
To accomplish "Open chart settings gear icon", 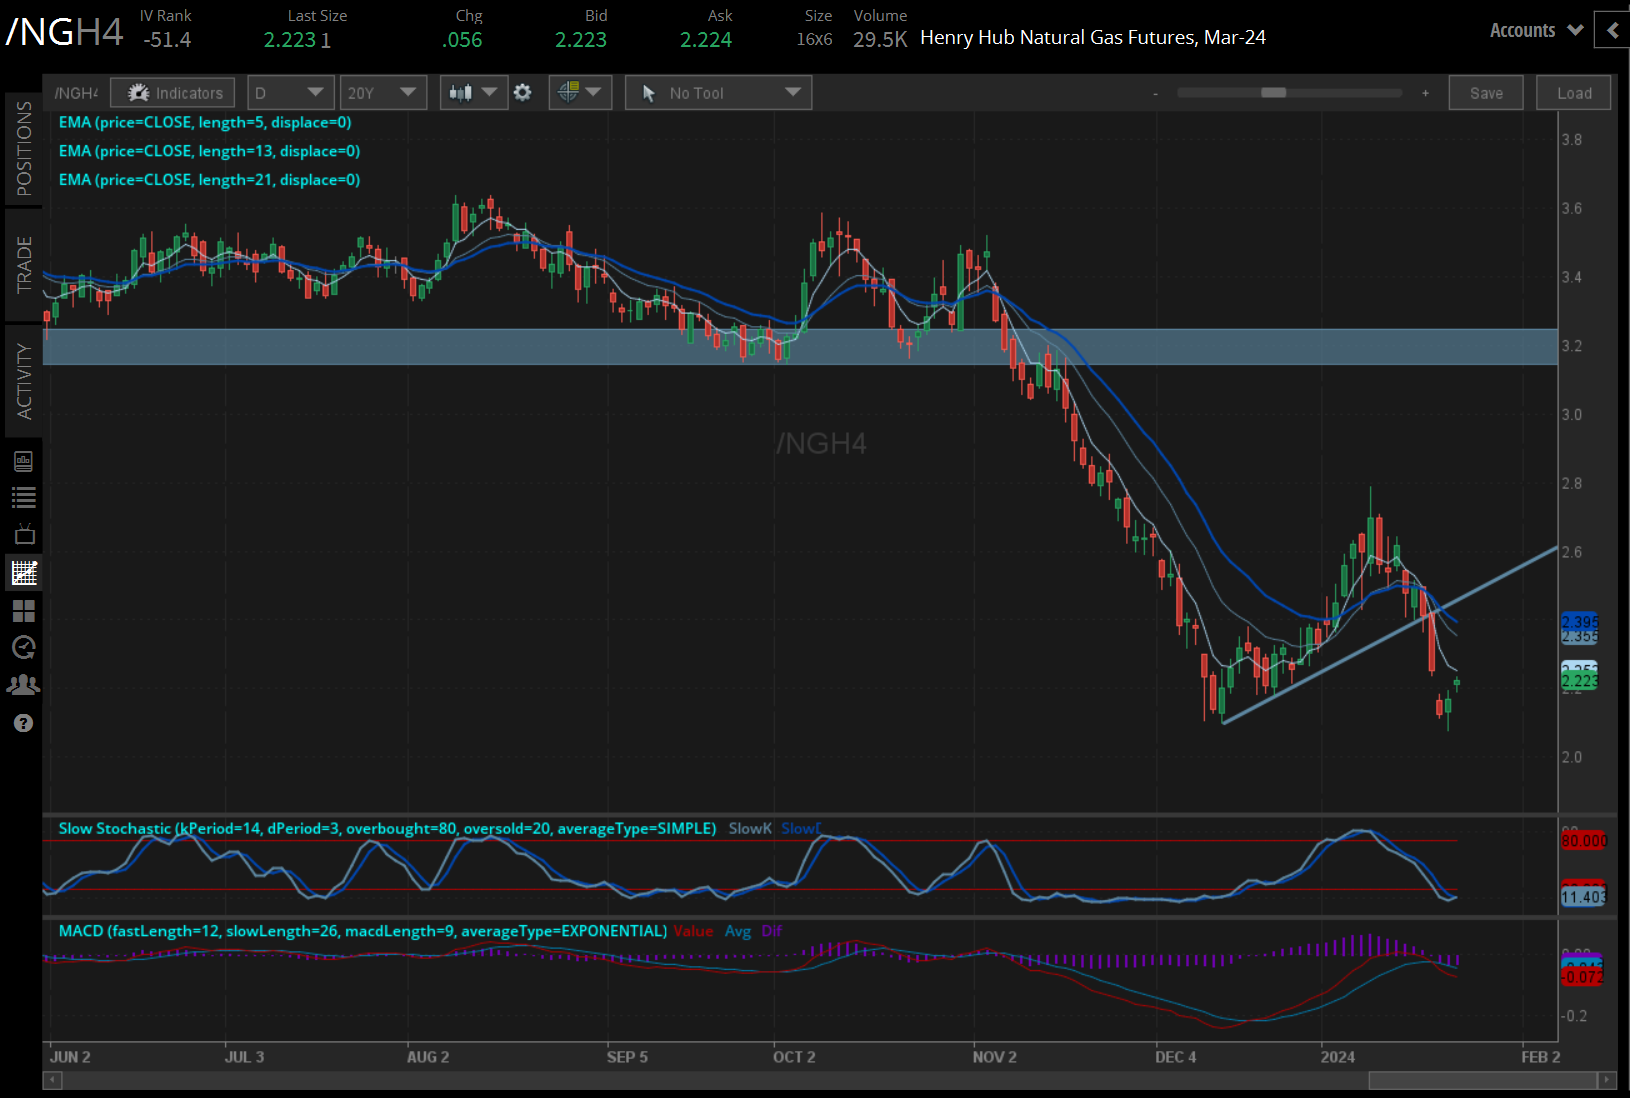I will coord(522,93).
